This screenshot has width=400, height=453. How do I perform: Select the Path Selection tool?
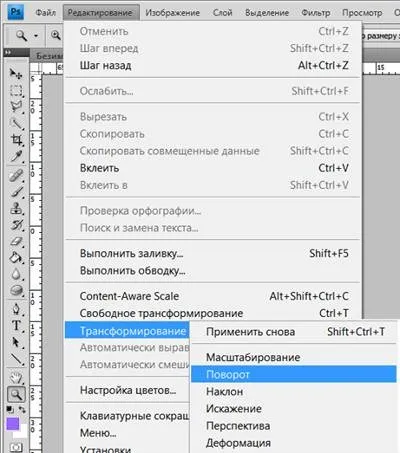coord(16,342)
